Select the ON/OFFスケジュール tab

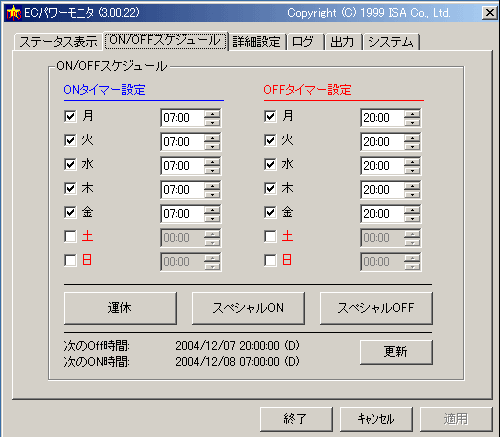pyautogui.click(x=165, y=41)
